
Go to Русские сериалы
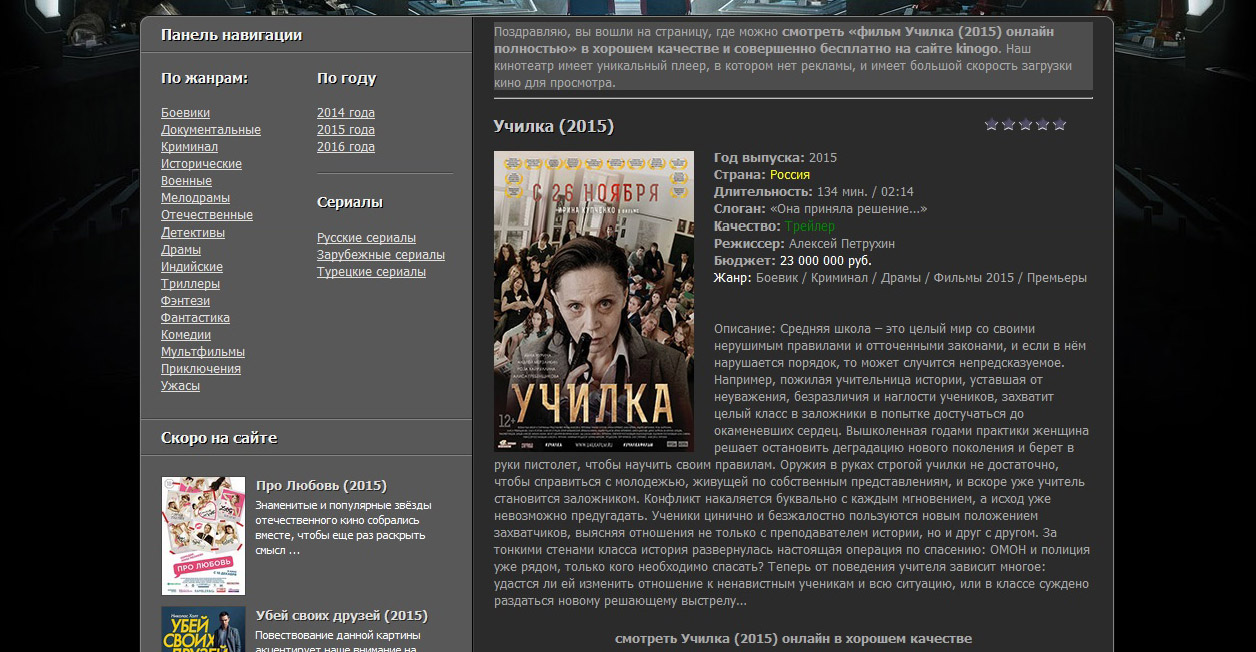pyautogui.click(x=366, y=238)
